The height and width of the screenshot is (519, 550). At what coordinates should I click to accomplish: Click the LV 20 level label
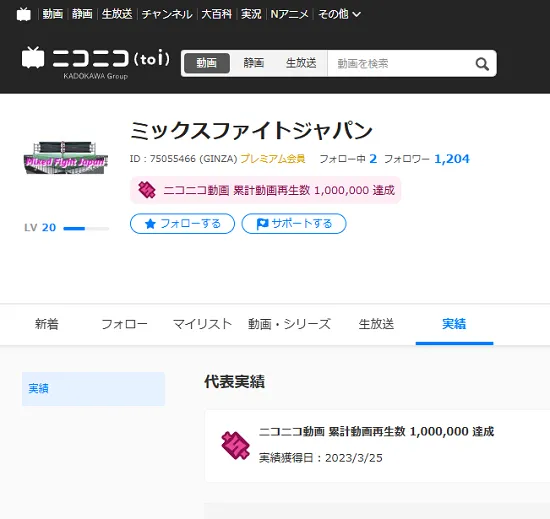(40, 228)
